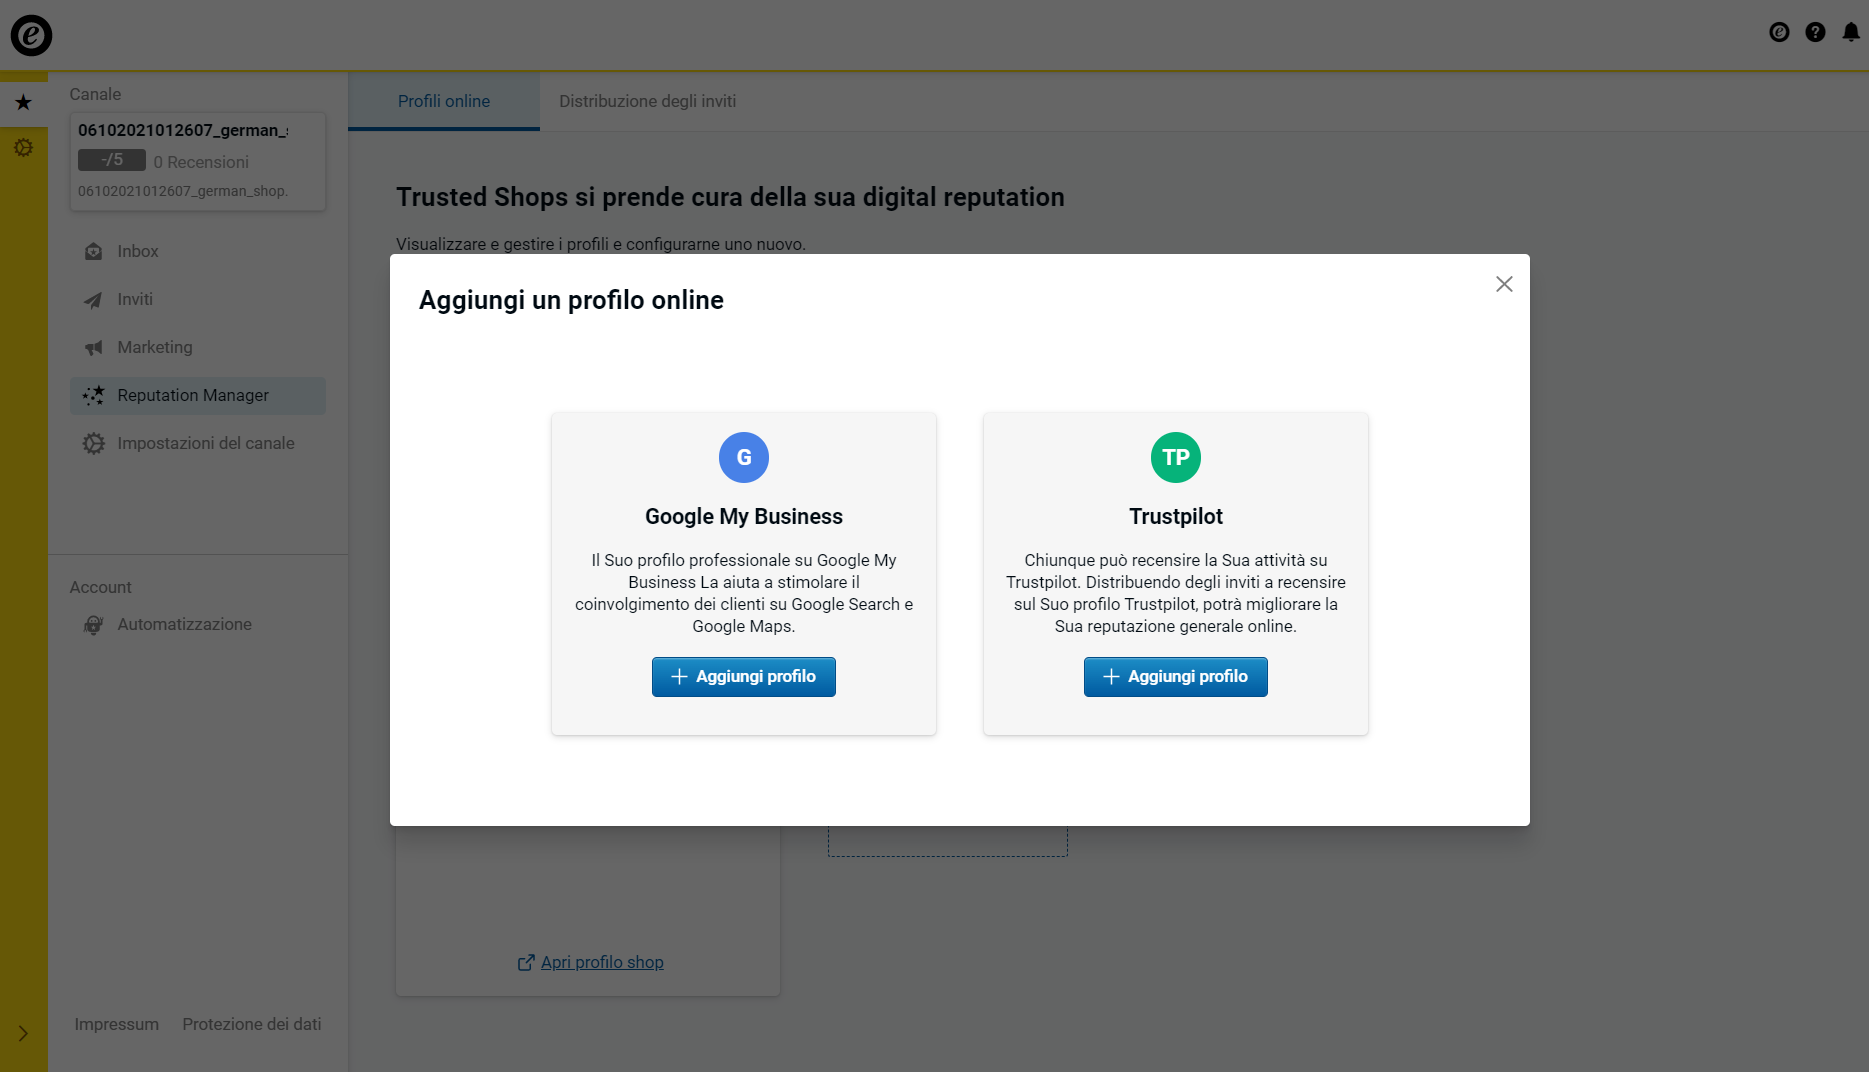
Task: Click the Trustpilot heading
Action: click(1175, 516)
